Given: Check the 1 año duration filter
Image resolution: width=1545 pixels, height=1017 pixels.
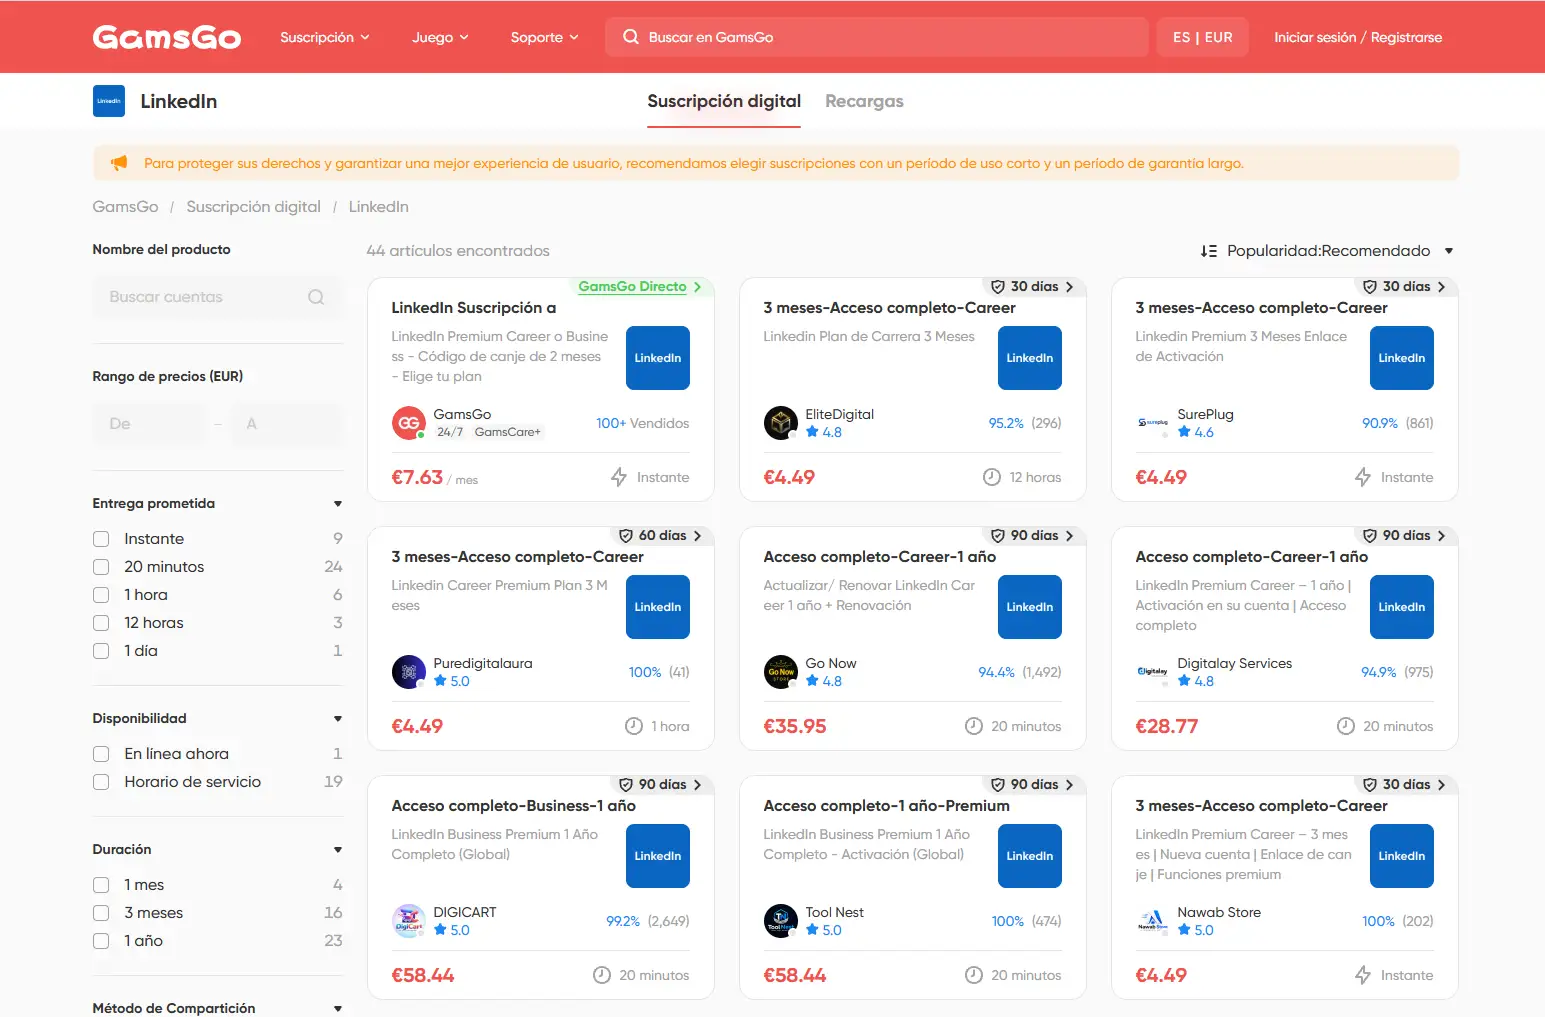Looking at the screenshot, I should tap(101, 941).
